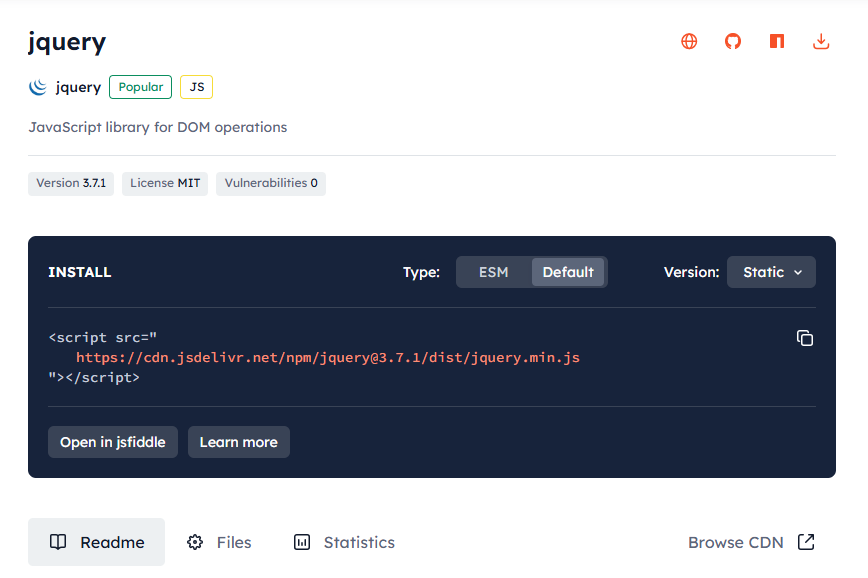
Task: Switch to the Files tab
Action: tap(219, 542)
